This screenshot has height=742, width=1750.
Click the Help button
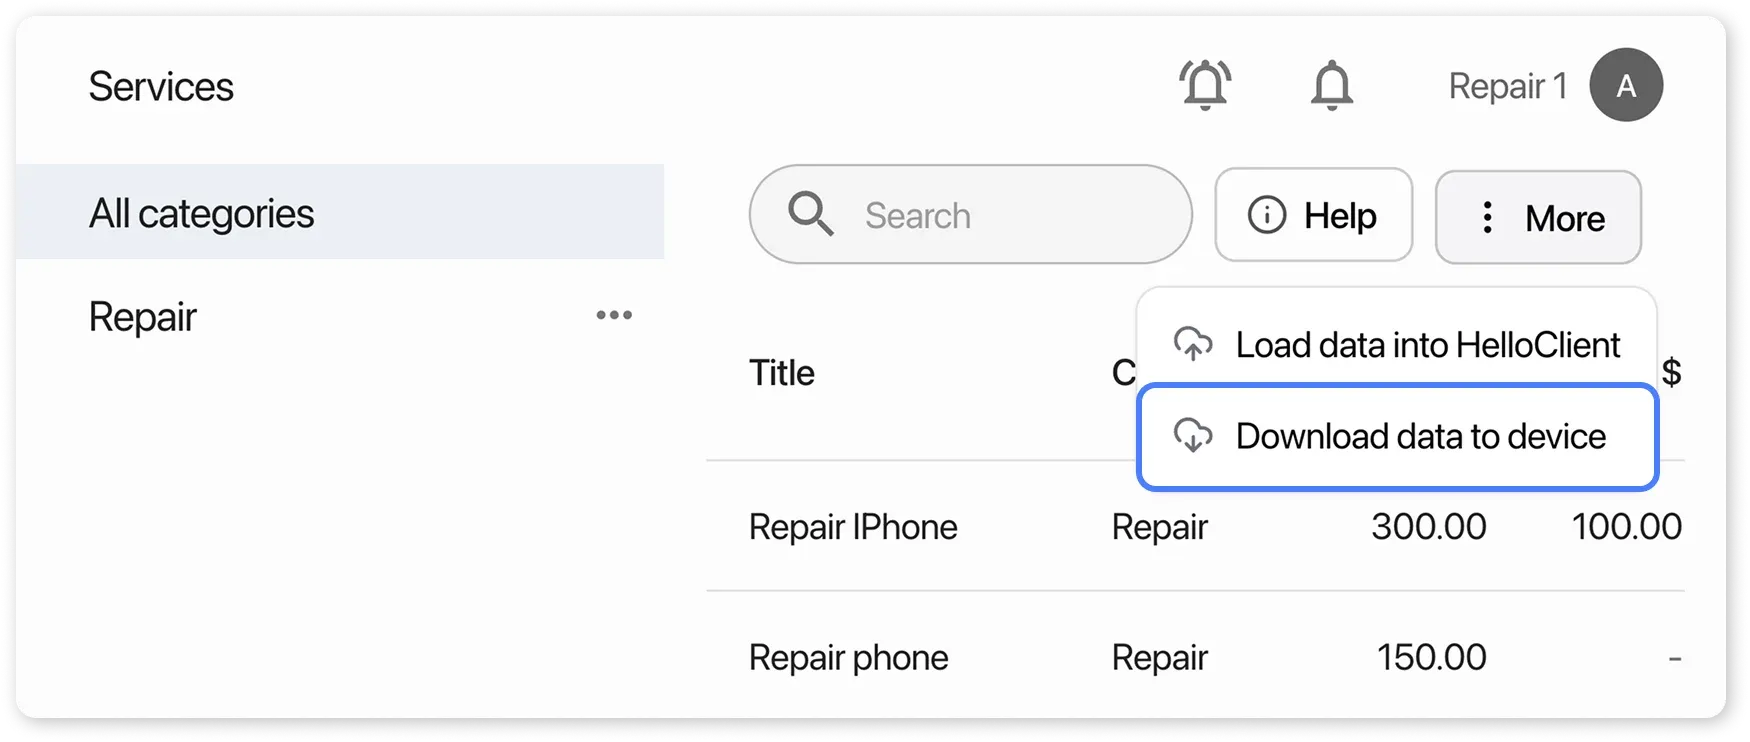pyautogui.click(x=1313, y=214)
